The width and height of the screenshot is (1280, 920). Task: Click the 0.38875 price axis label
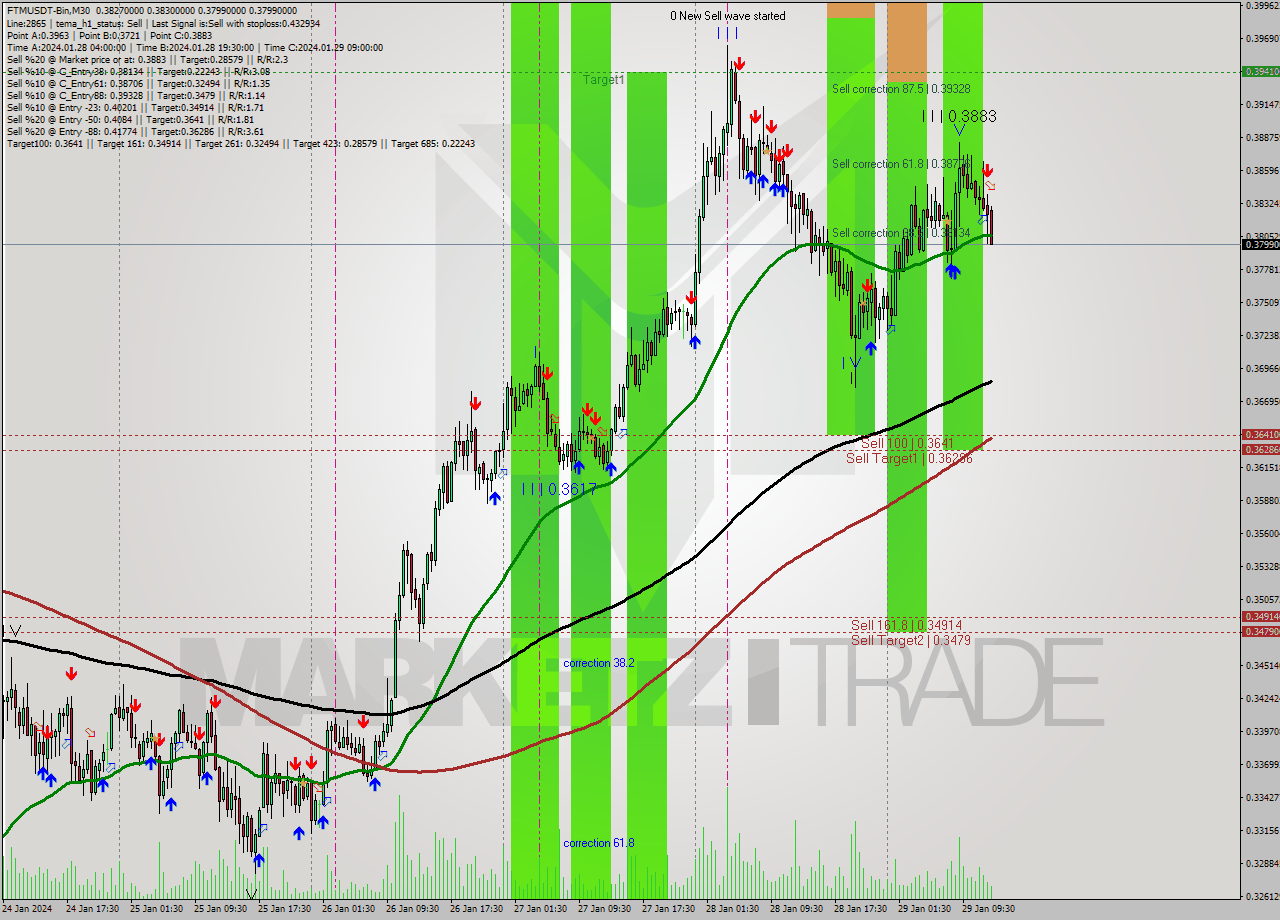pos(1262,138)
